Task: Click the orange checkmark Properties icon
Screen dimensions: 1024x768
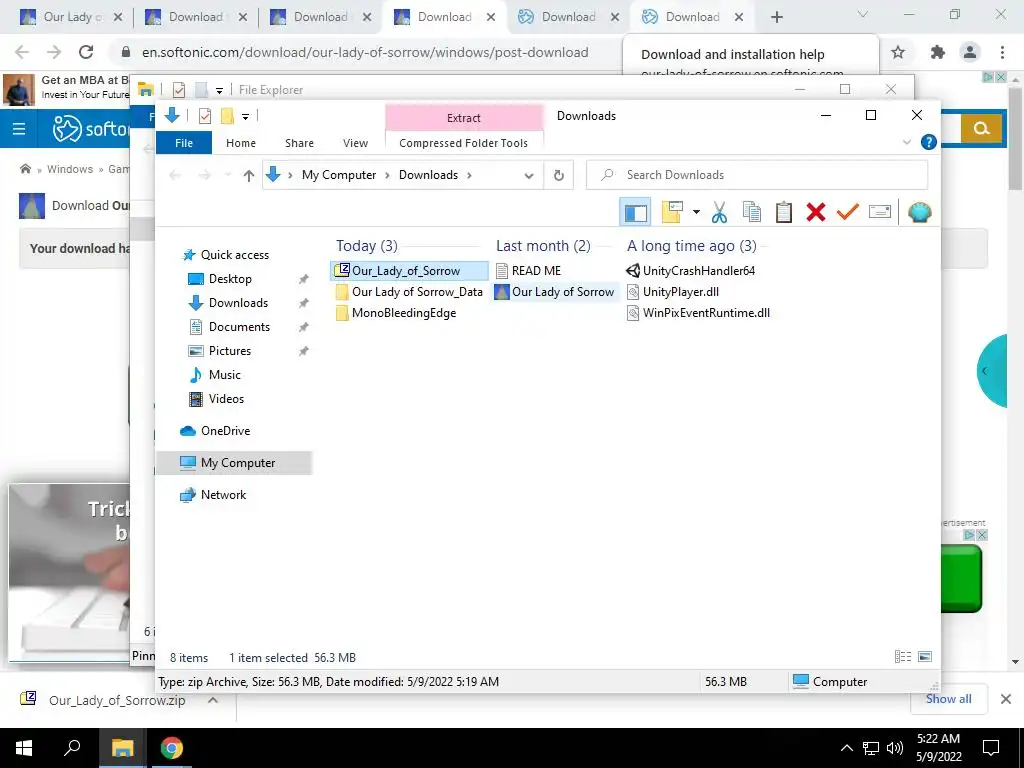Action: click(848, 212)
